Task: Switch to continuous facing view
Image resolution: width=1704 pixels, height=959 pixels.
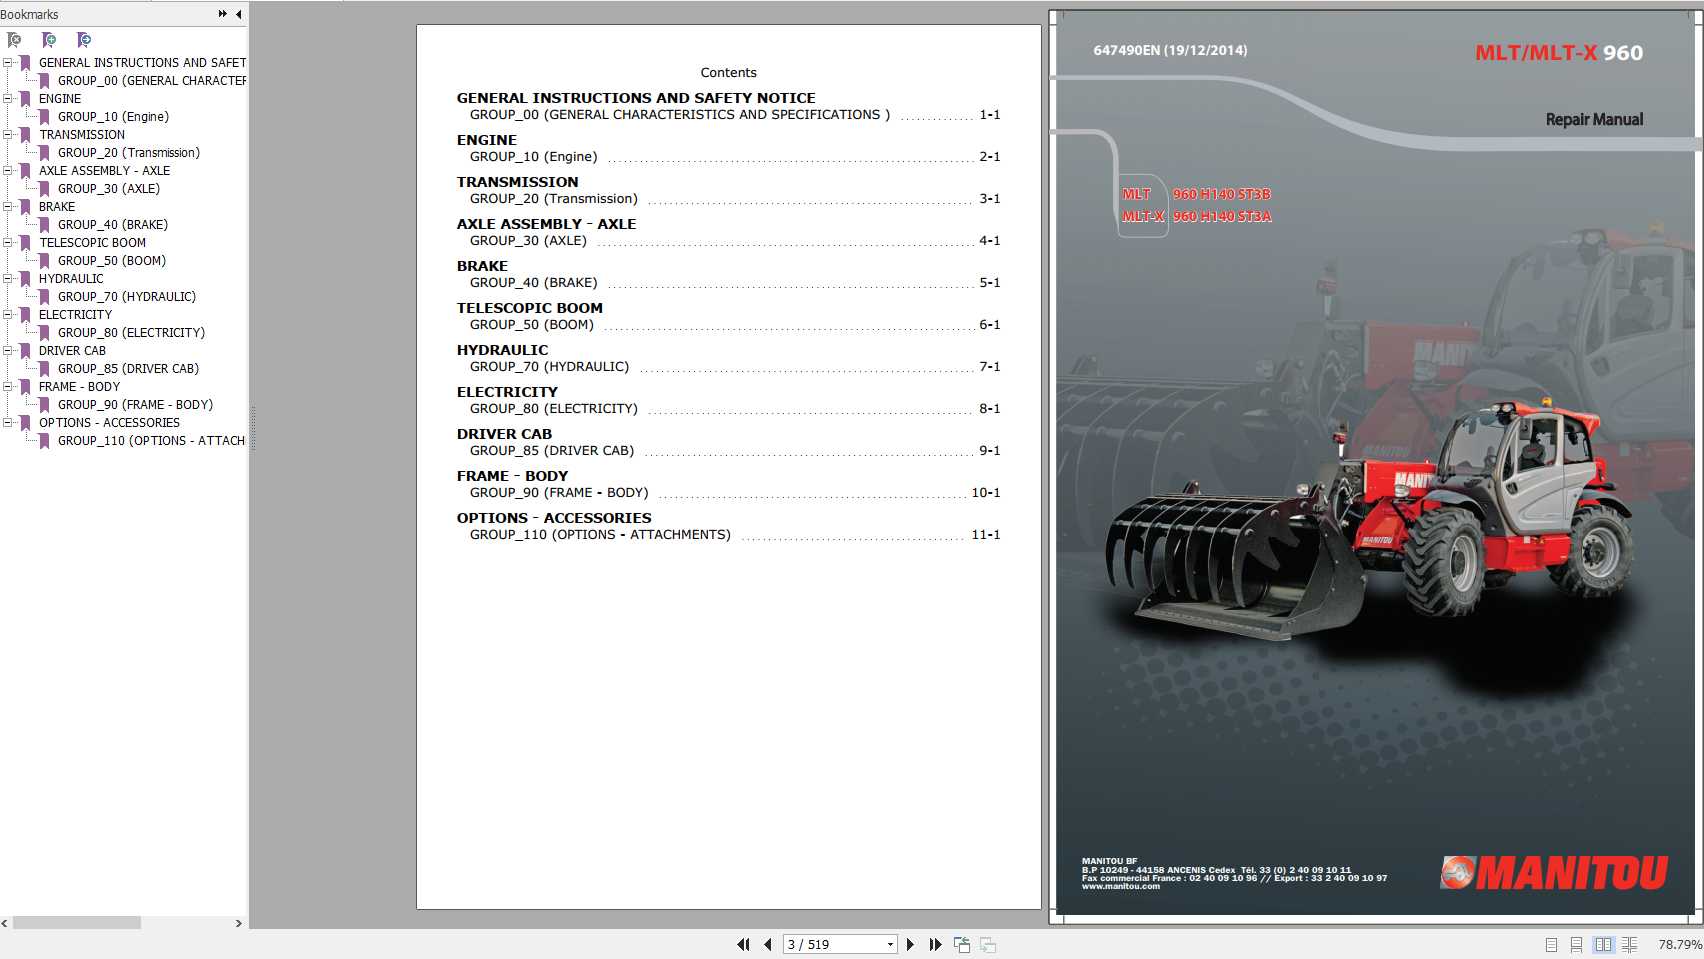Action: [1629, 944]
